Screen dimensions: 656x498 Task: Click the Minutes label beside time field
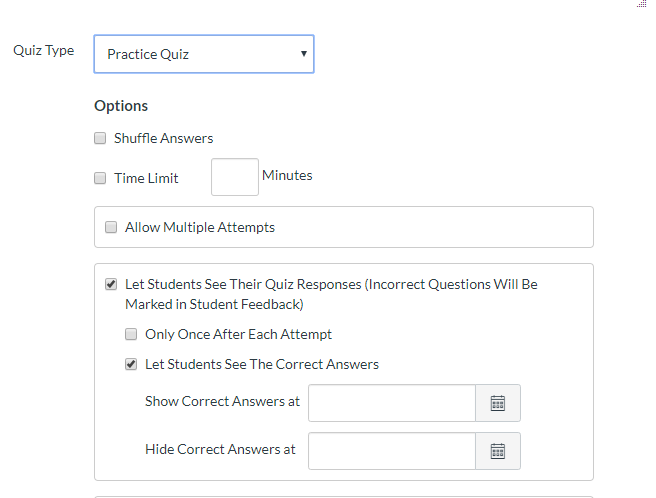287,176
